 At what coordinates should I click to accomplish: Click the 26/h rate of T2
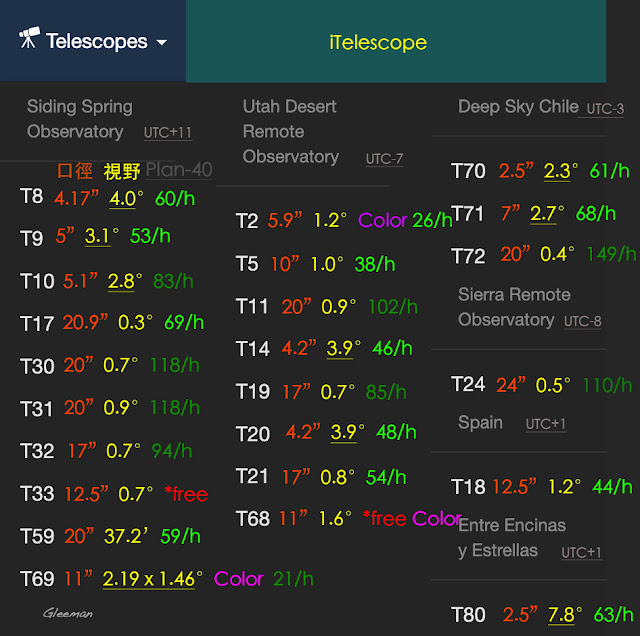click(432, 220)
